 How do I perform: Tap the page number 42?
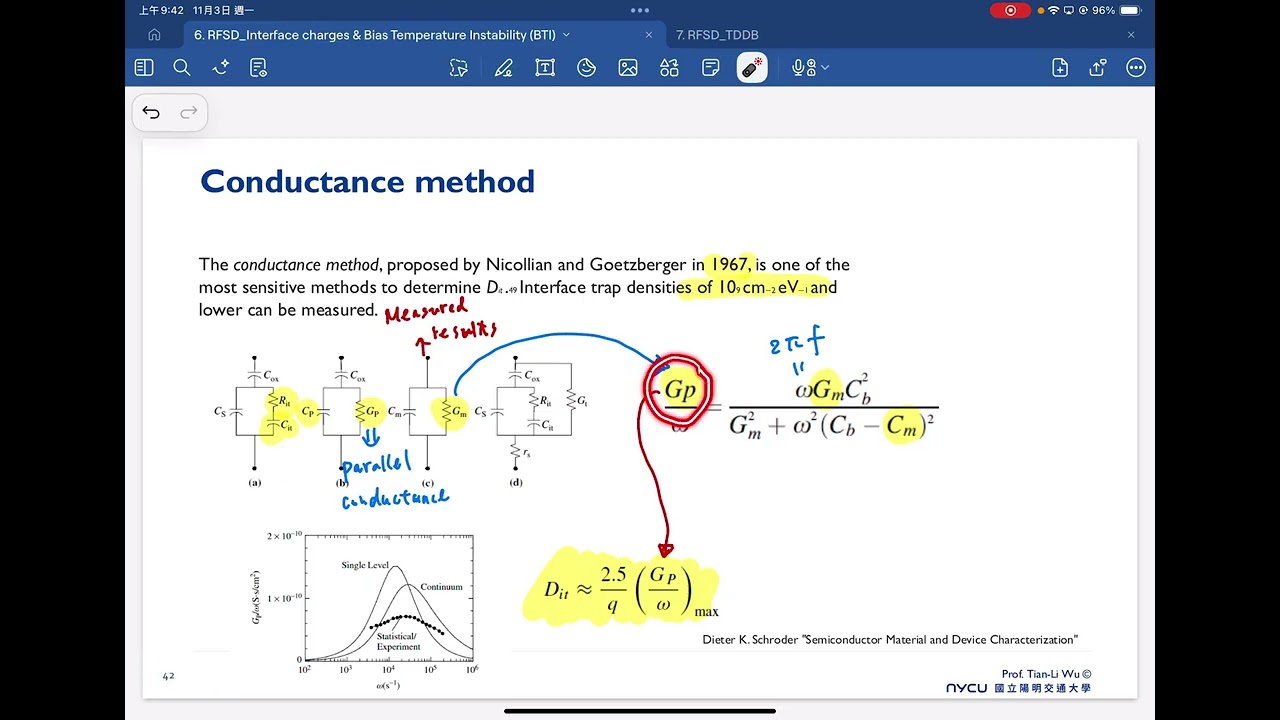(x=168, y=676)
